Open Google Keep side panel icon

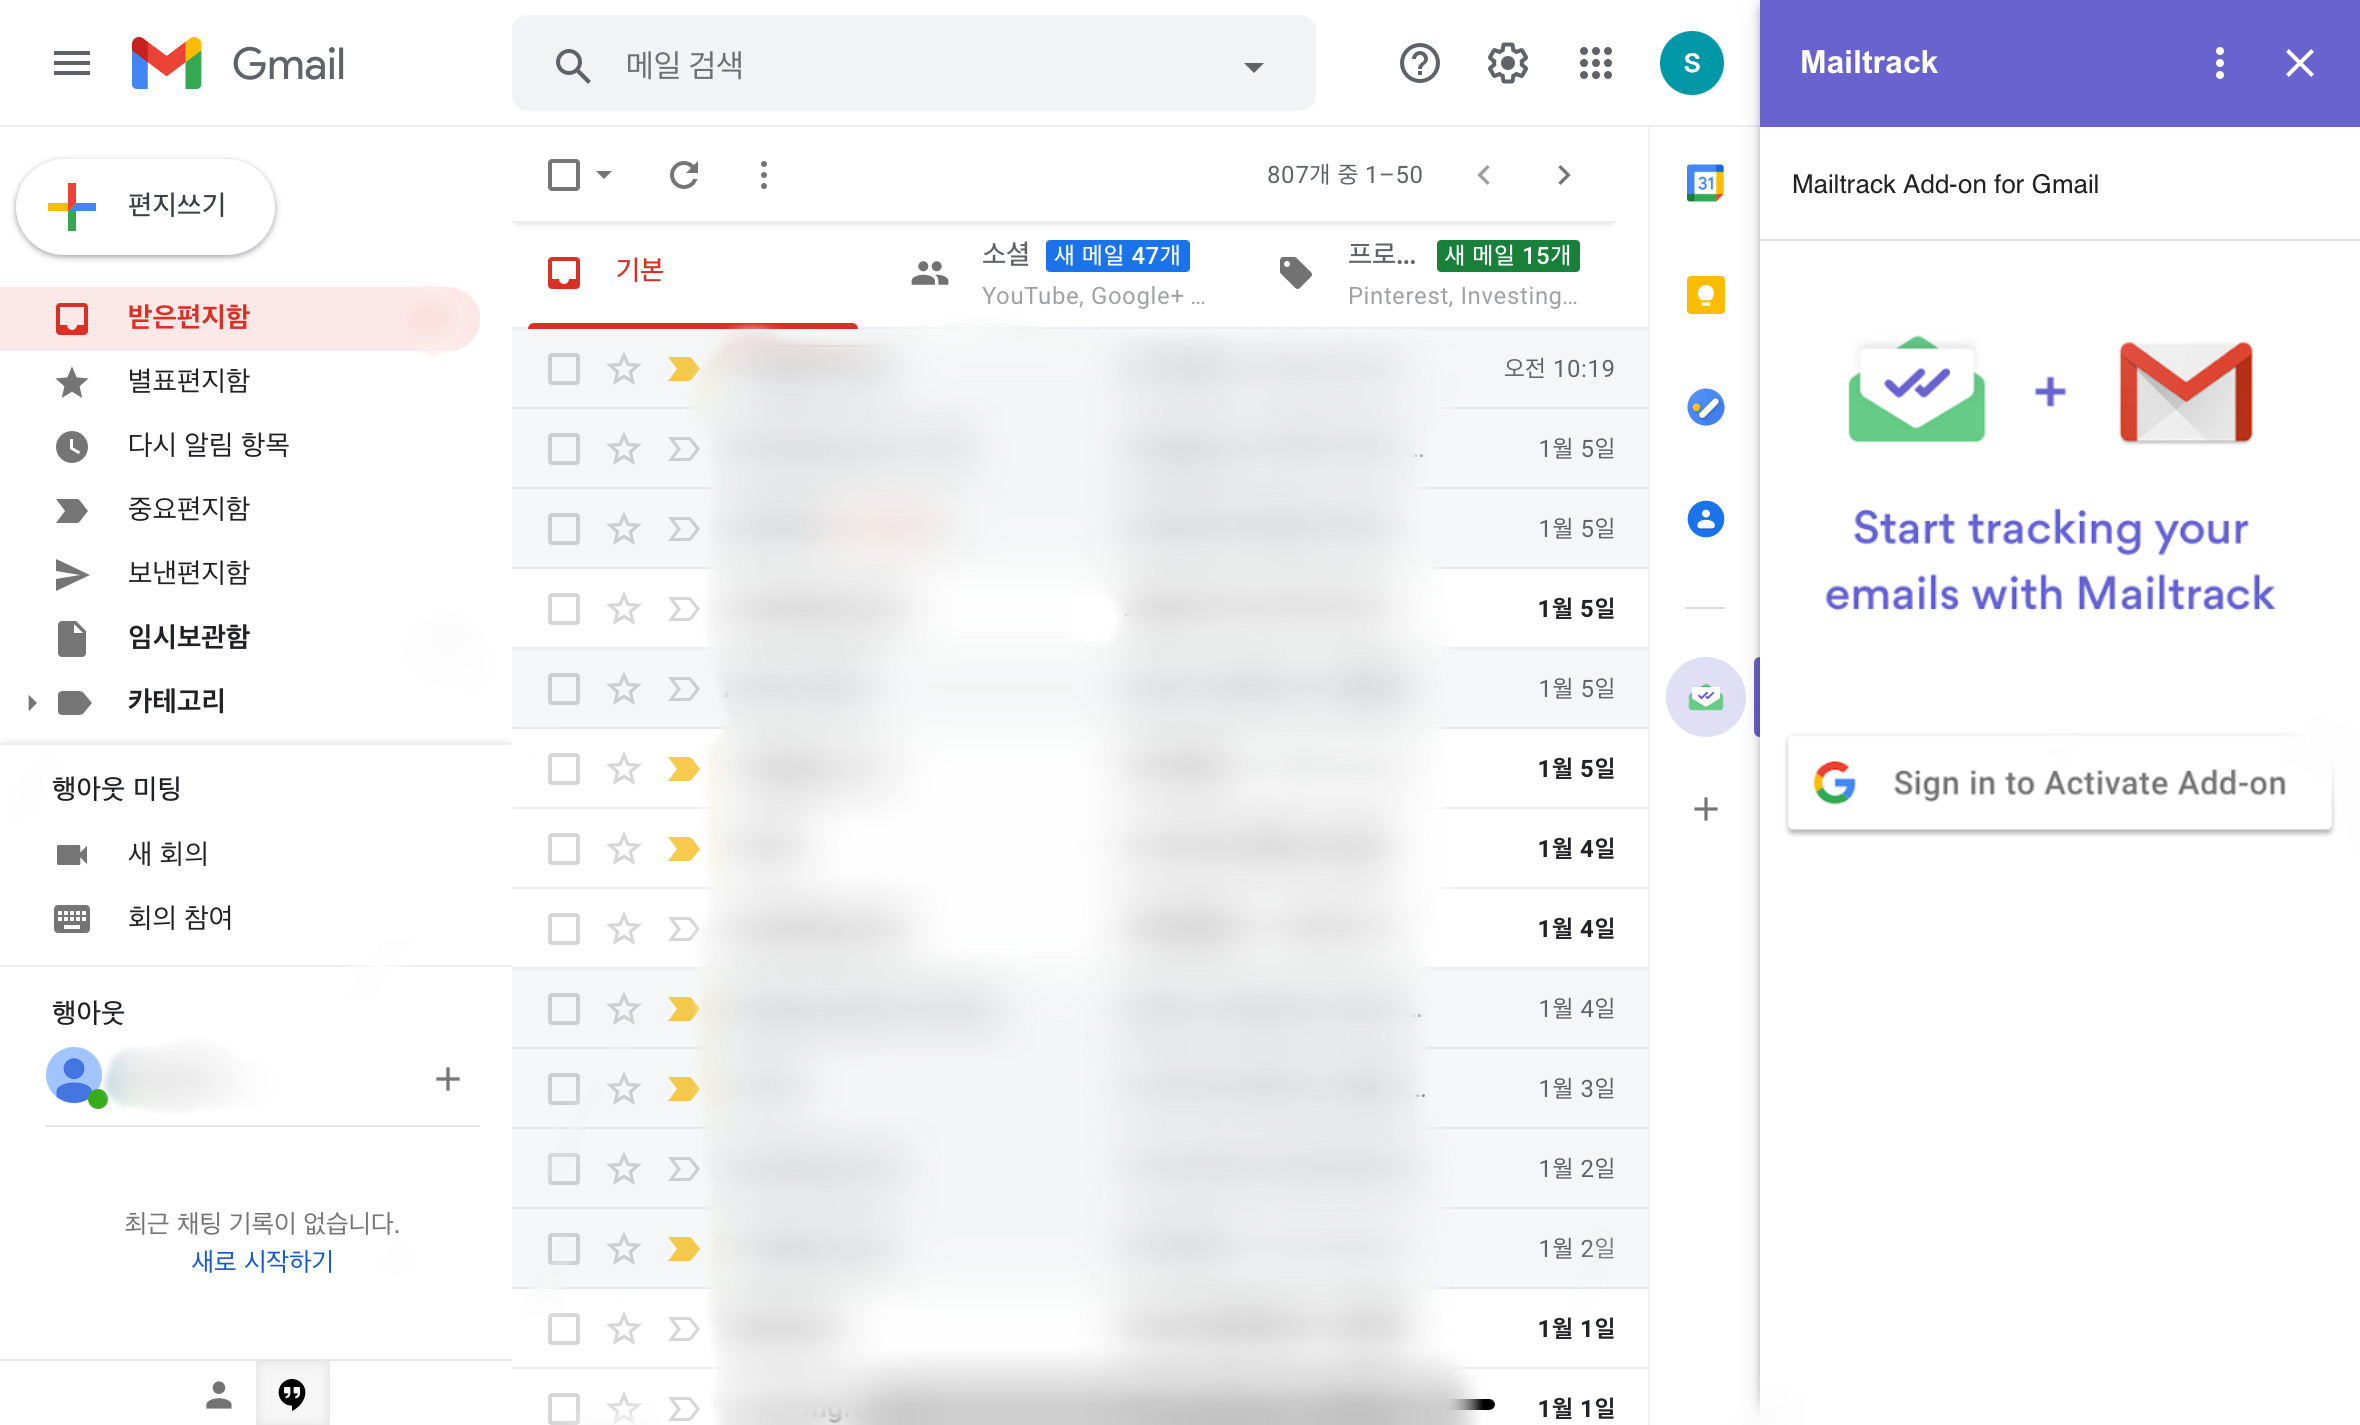click(1705, 295)
